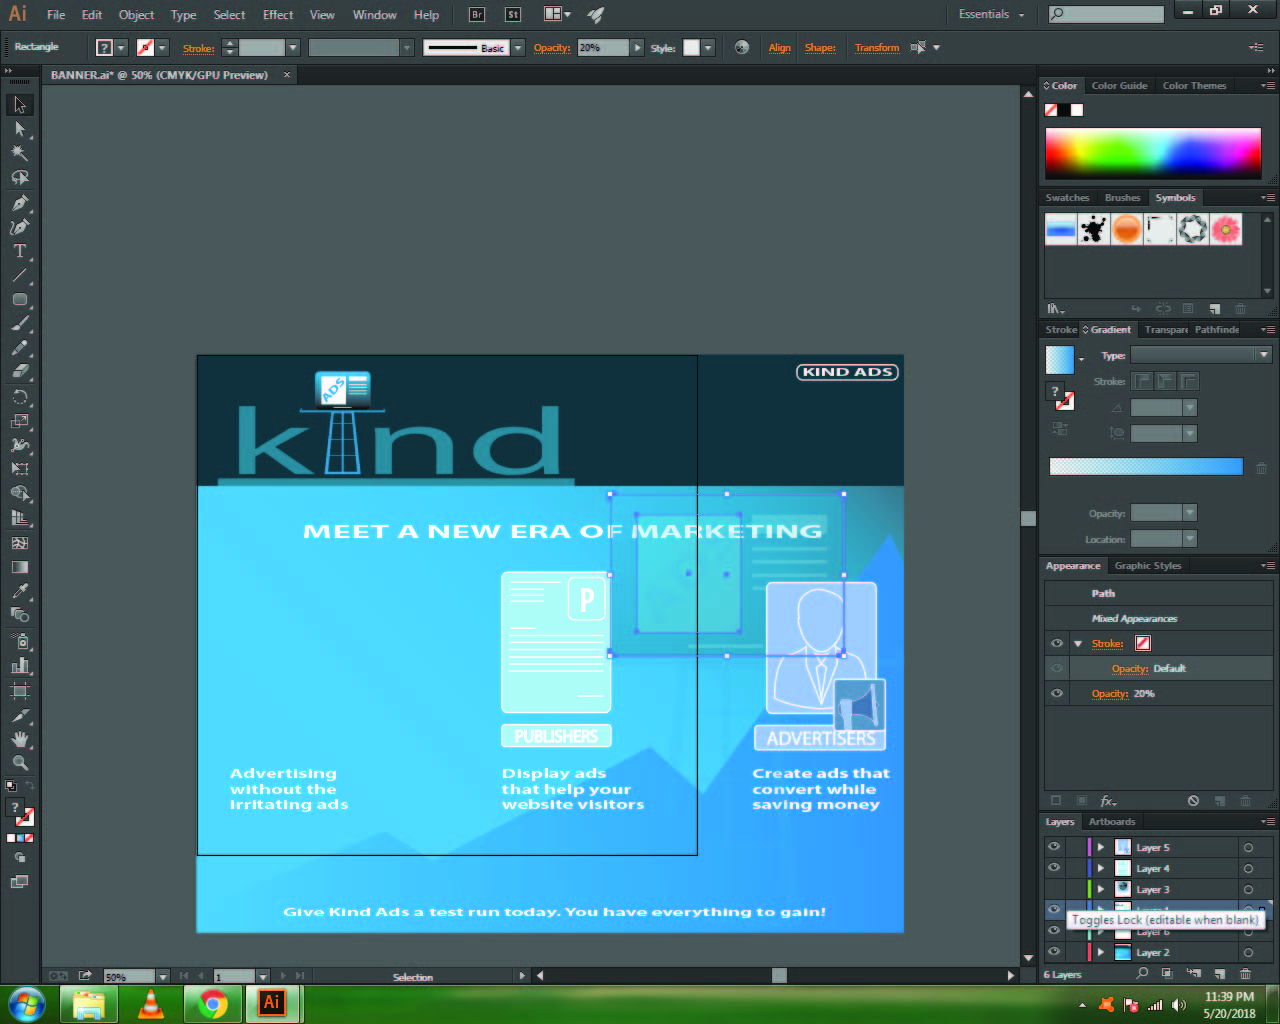Open the Bridge Br icon
This screenshot has width=1280, height=1024.
[477, 14]
